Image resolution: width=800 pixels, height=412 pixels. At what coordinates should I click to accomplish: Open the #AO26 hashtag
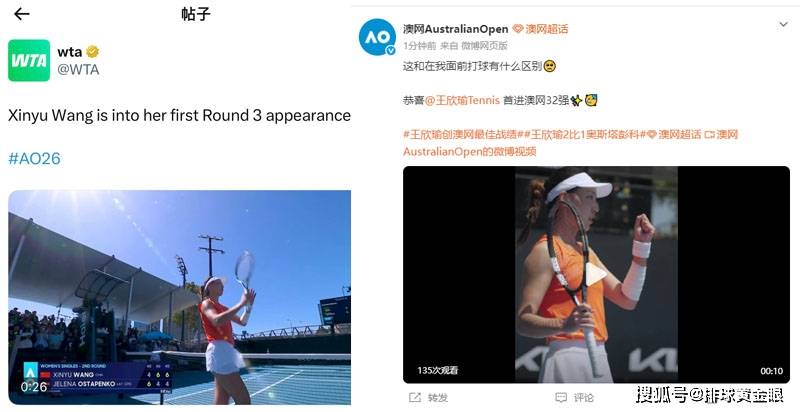click(34, 159)
